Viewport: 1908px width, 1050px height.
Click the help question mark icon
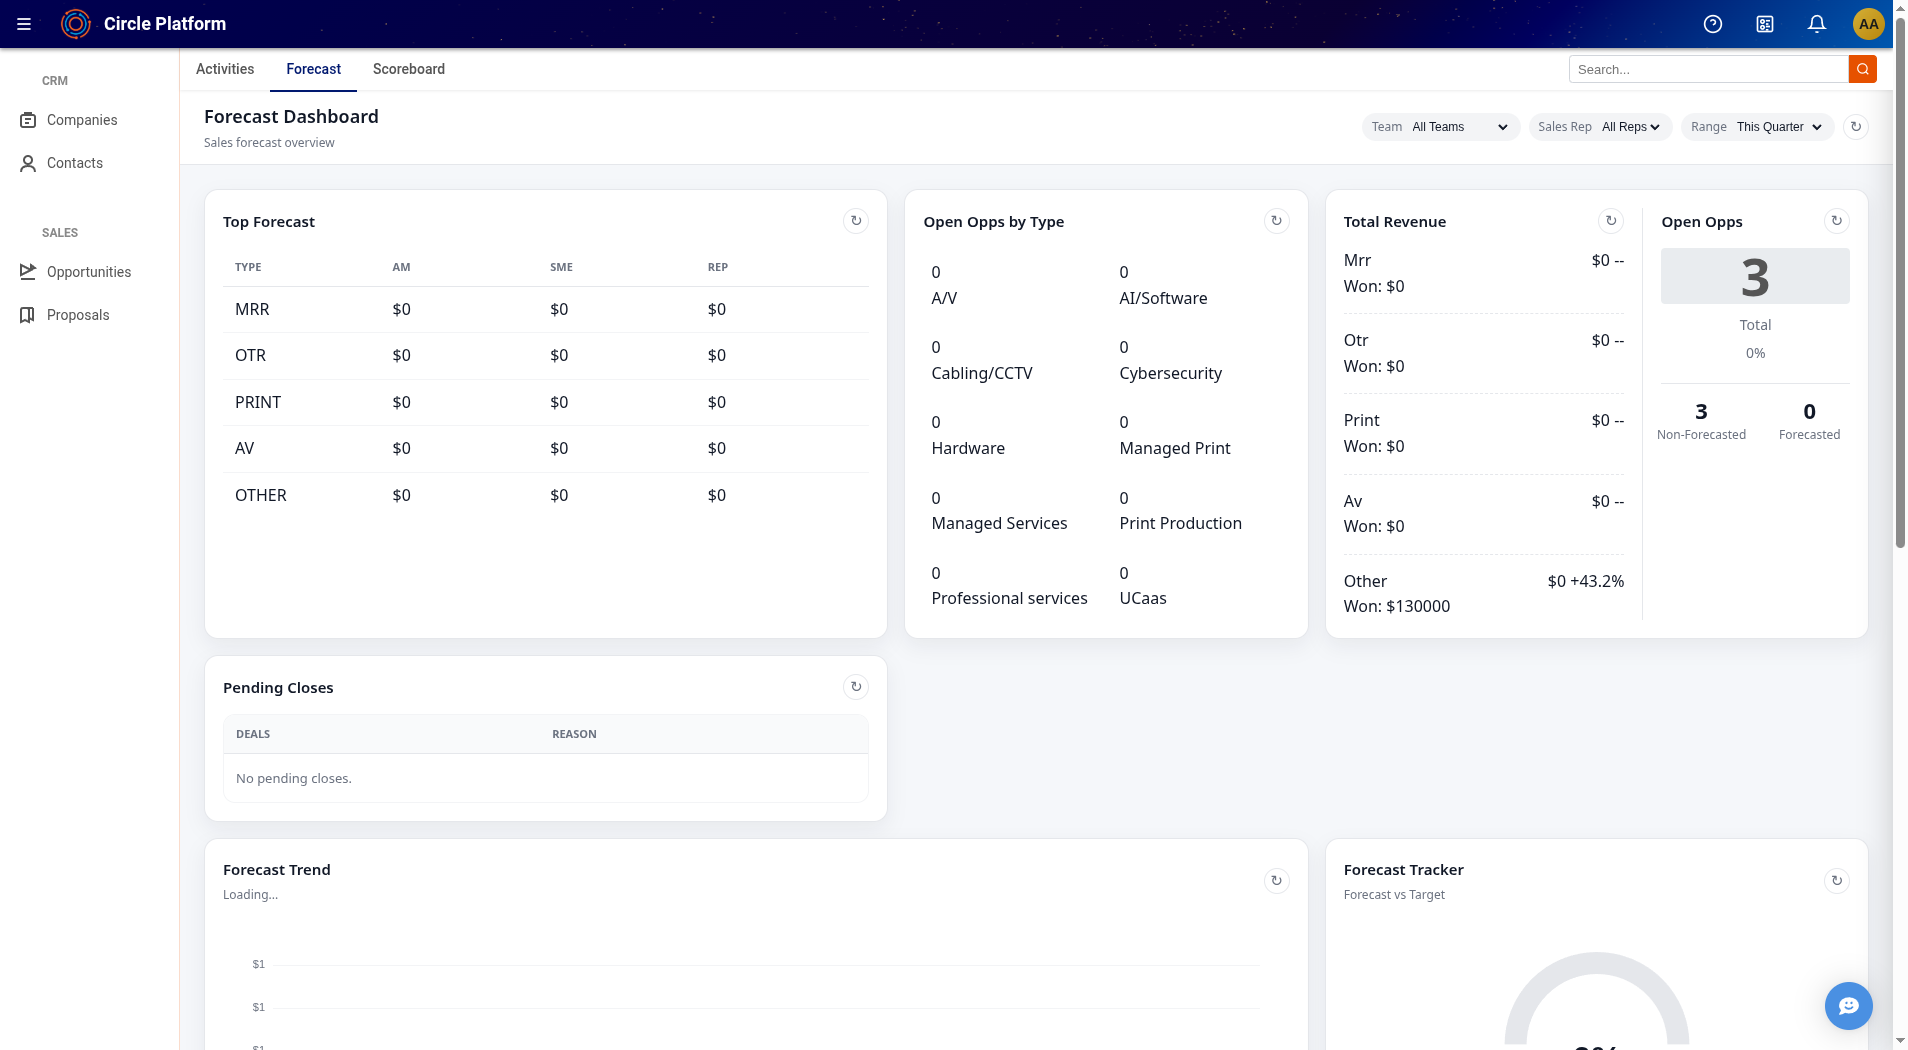click(1713, 24)
